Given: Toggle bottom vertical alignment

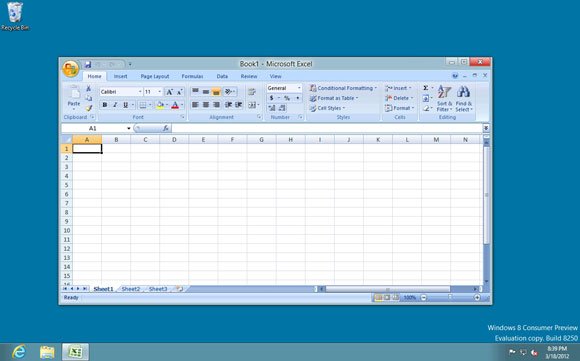Looking at the screenshot, I should point(216,91).
